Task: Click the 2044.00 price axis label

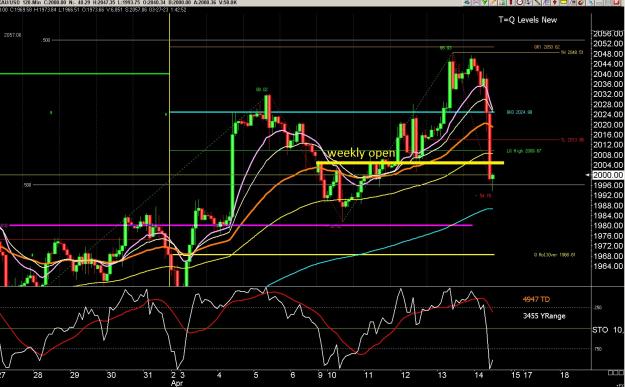Action: (608, 64)
